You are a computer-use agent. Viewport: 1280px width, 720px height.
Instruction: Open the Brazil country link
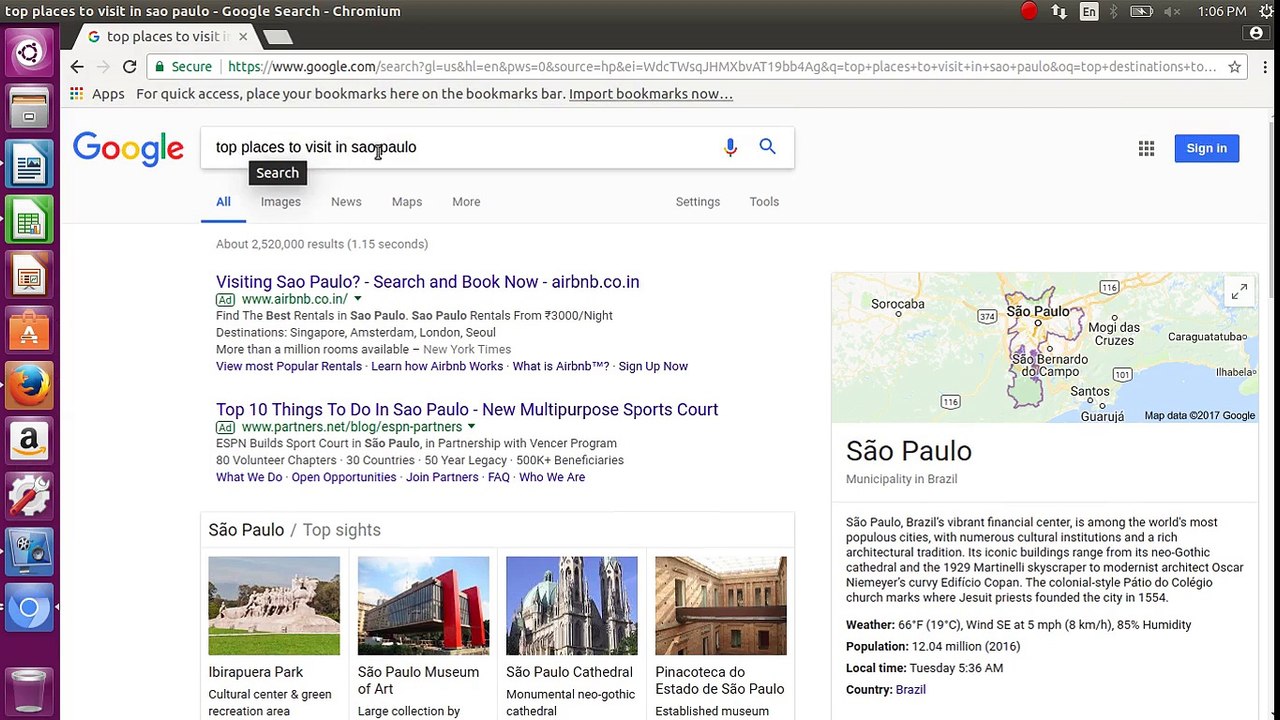(911, 690)
